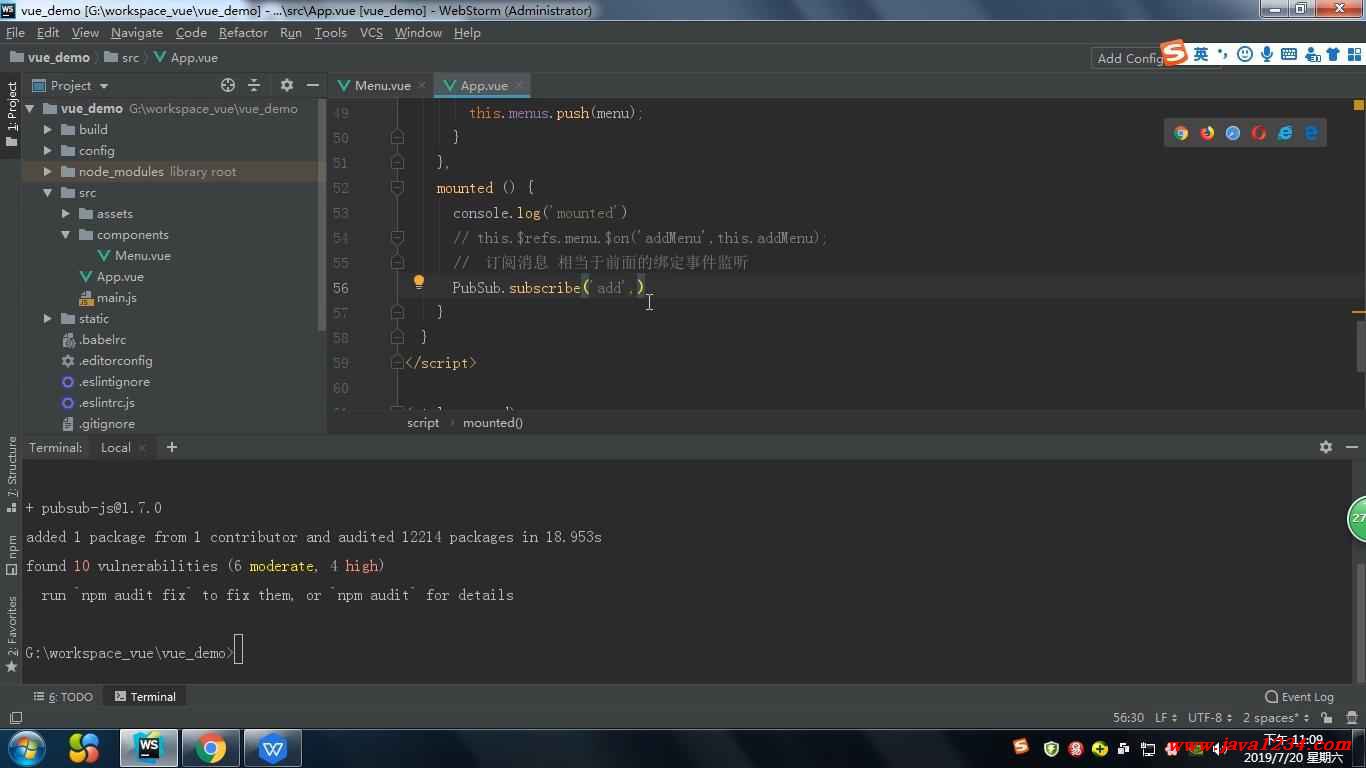The height and width of the screenshot is (768, 1366).
Task: Open Edge browser preview in editor
Action: coord(1311,133)
